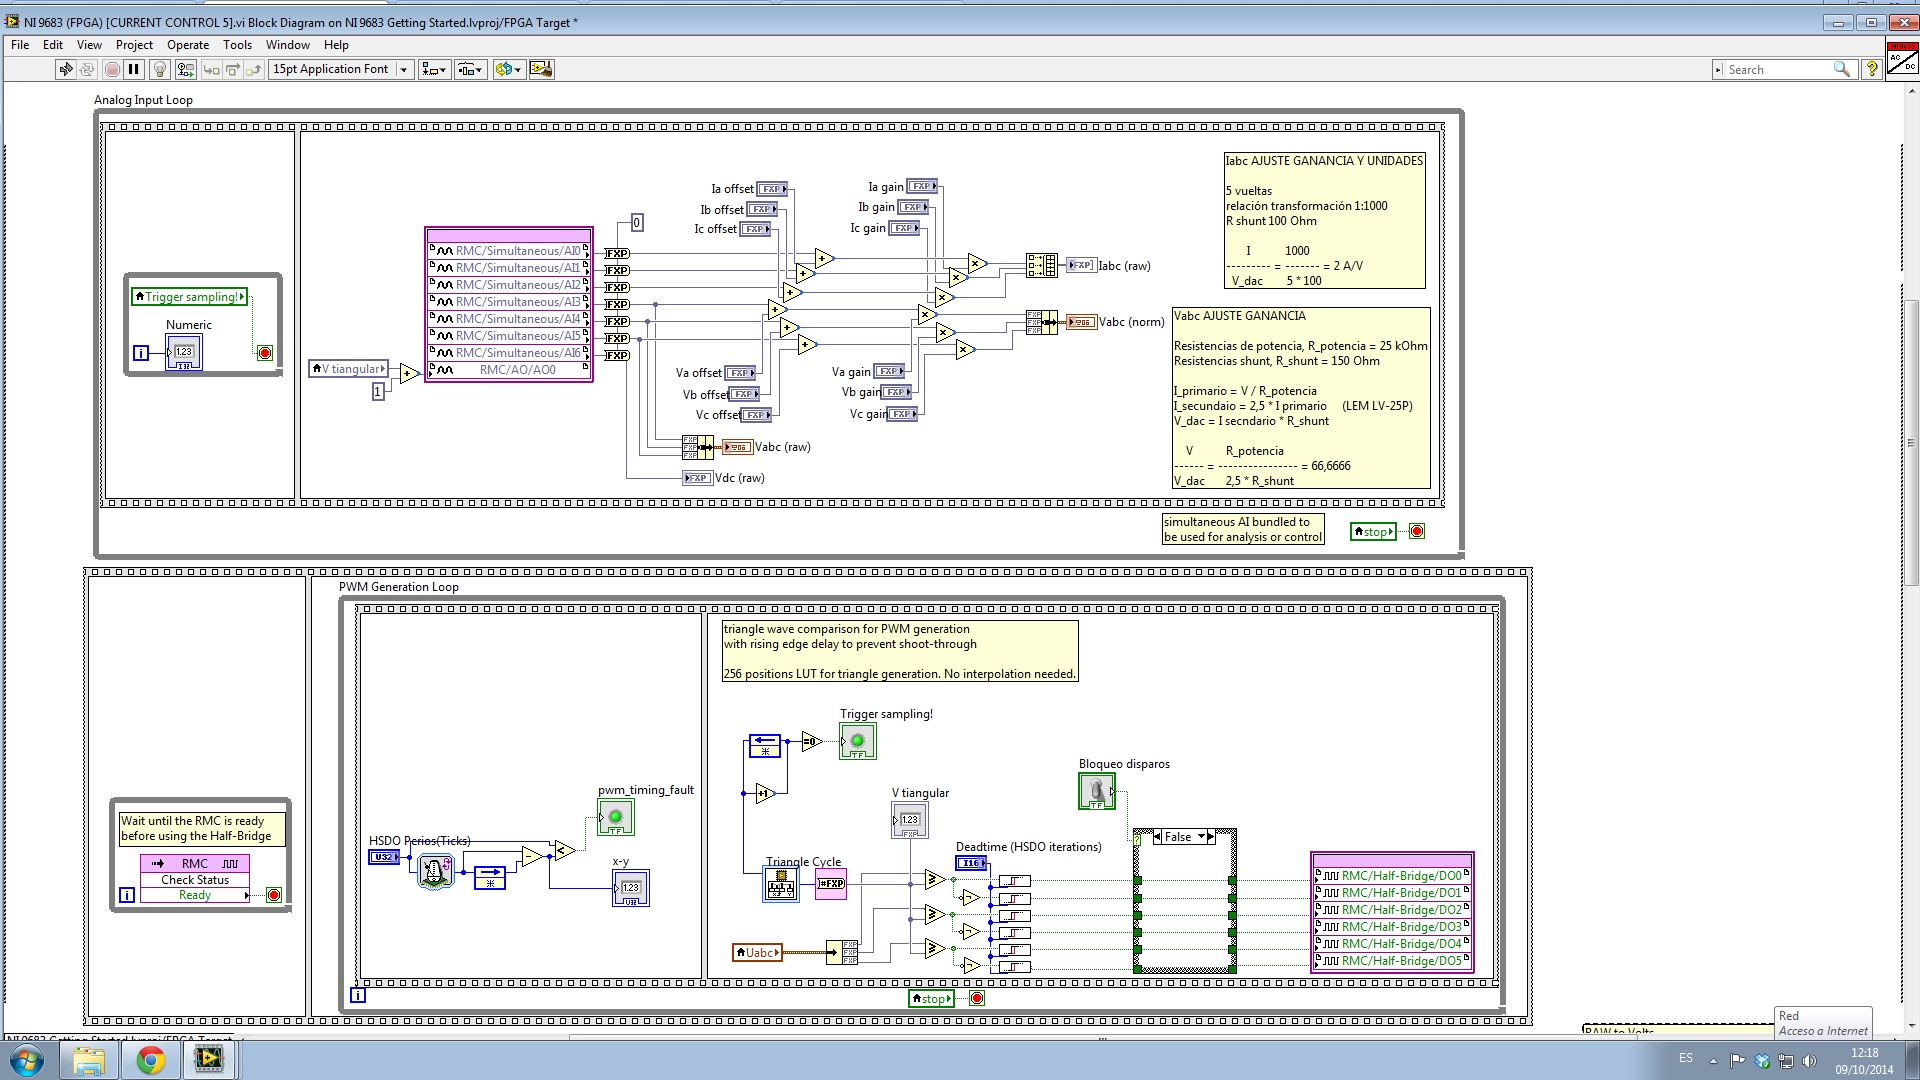1920x1080 pixels.
Task: Open the Window menu
Action: (288, 45)
